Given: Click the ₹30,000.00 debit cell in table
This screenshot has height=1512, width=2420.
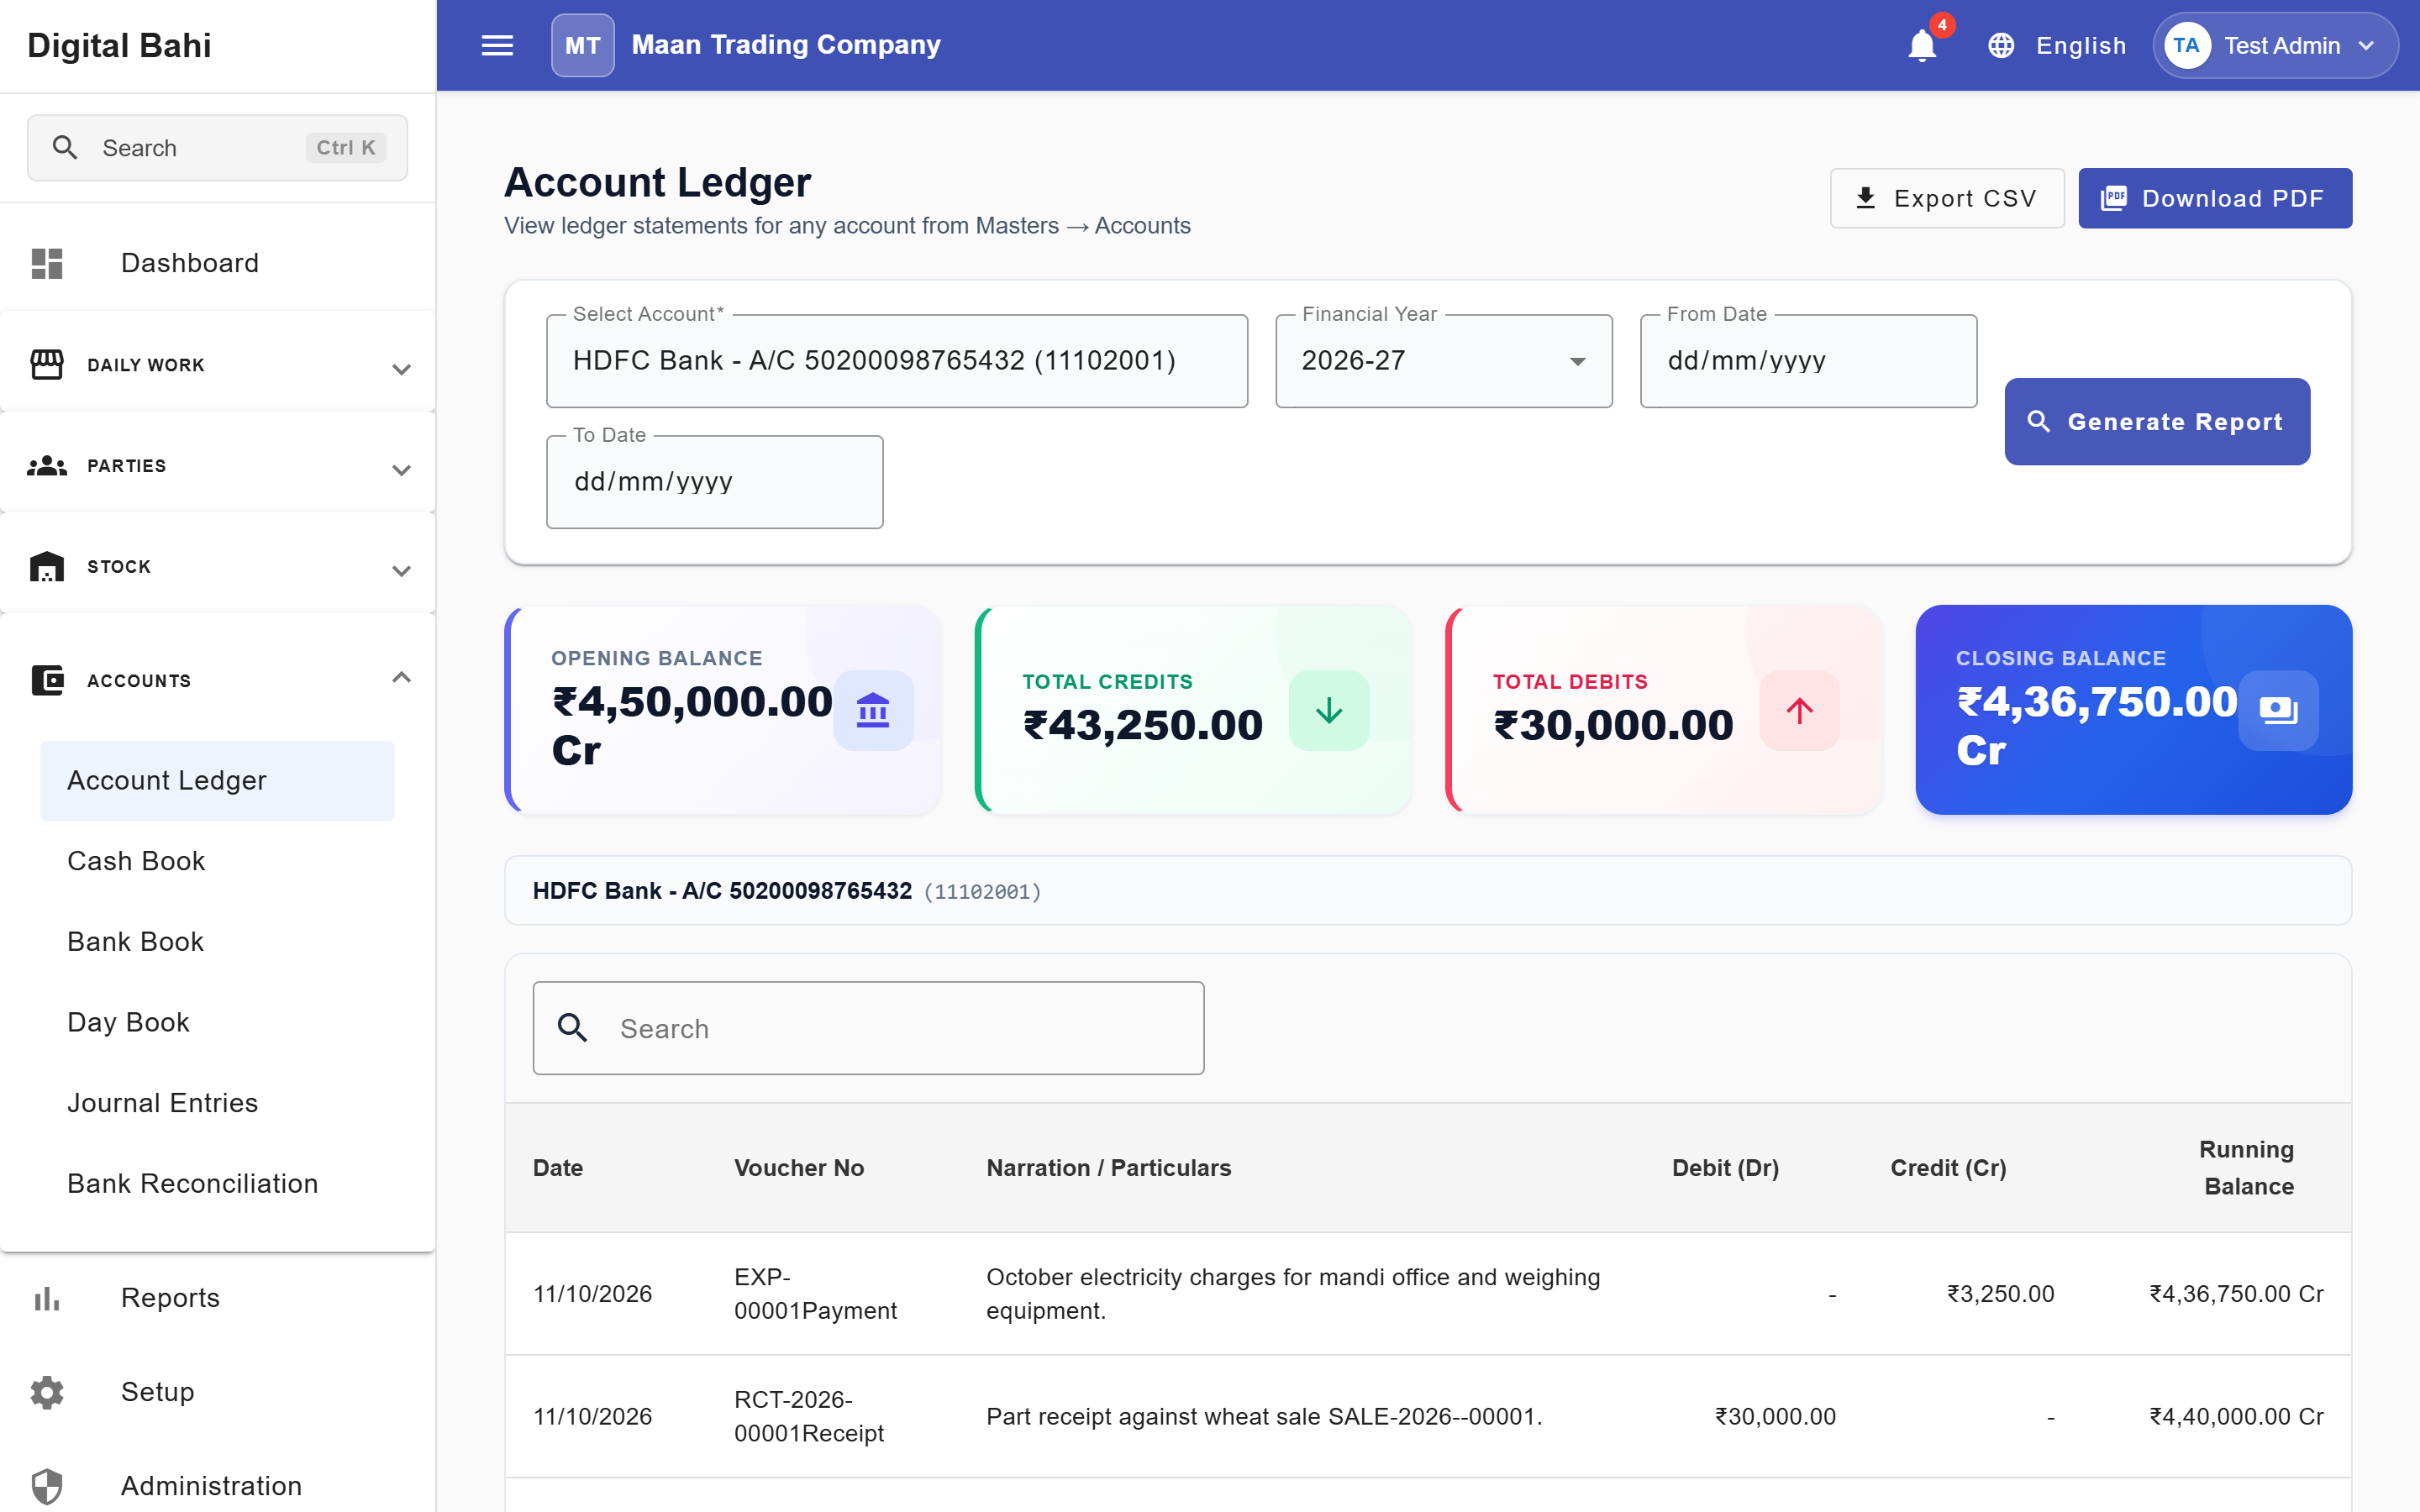Looking at the screenshot, I should [1775, 1416].
